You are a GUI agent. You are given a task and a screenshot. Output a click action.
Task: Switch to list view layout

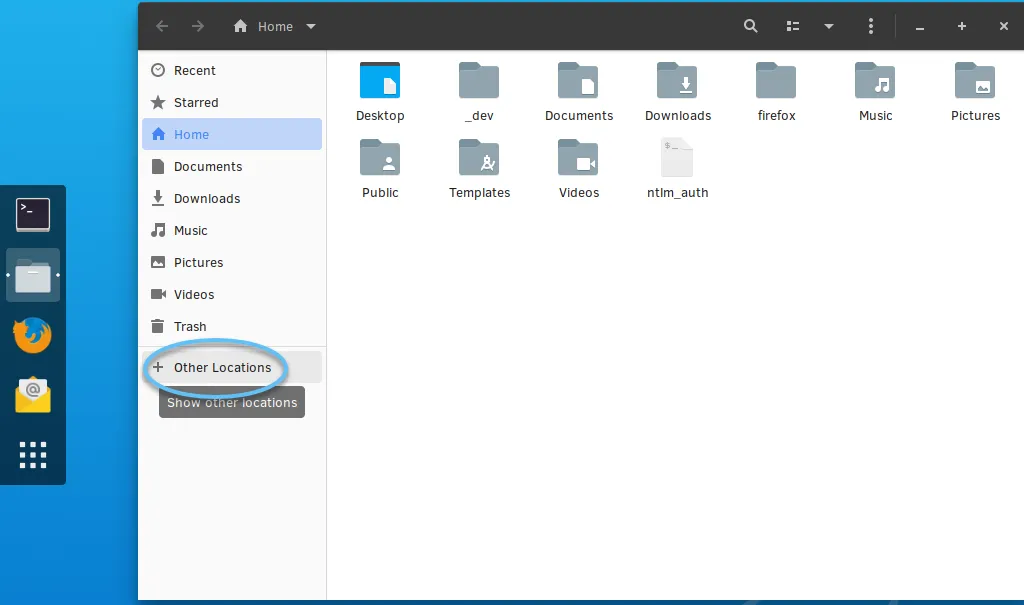click(x=793, y=26)
